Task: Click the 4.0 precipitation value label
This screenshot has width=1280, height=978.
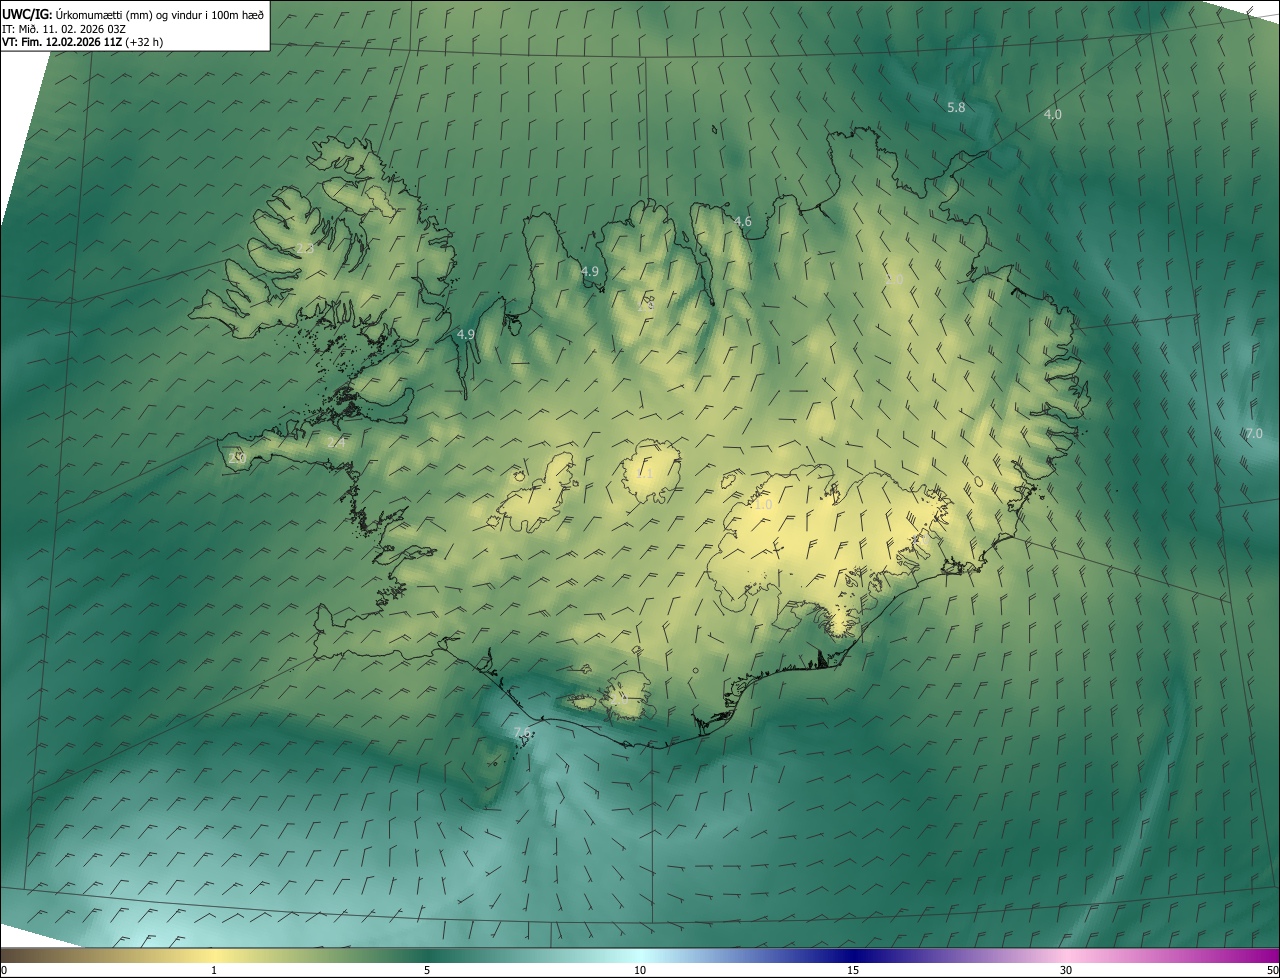Action: (1052, 115)
